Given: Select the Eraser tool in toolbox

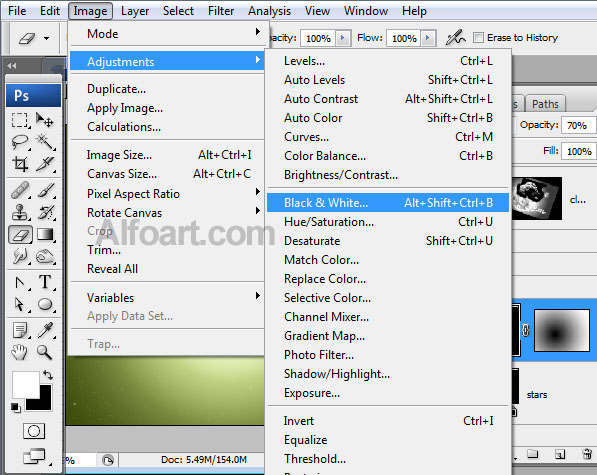Looking at the screenshot, I should point(20,234).
